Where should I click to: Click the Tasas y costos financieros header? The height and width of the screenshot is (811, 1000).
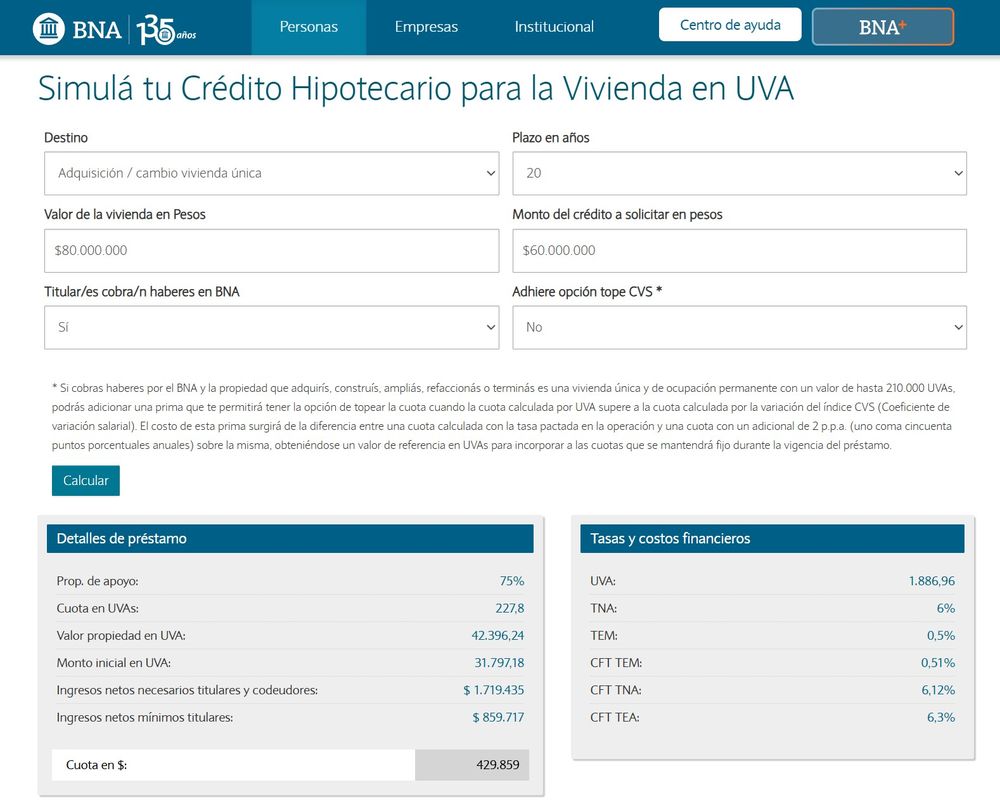[773, 538]
